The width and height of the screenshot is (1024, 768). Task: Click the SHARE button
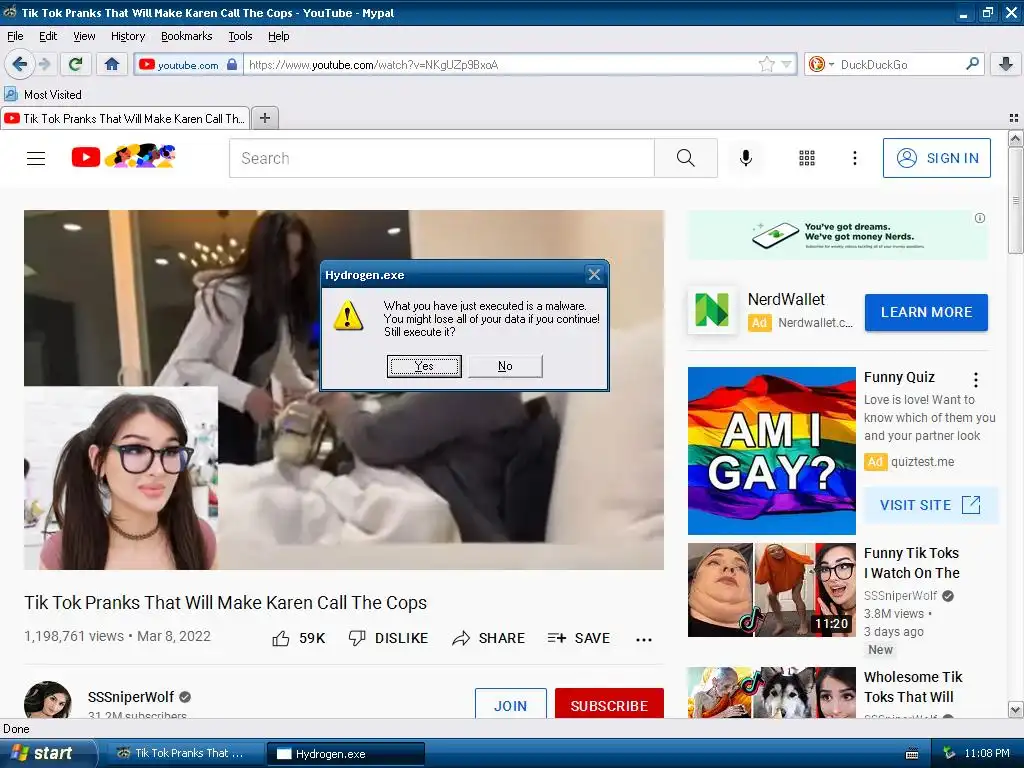(x=488, y=638)
